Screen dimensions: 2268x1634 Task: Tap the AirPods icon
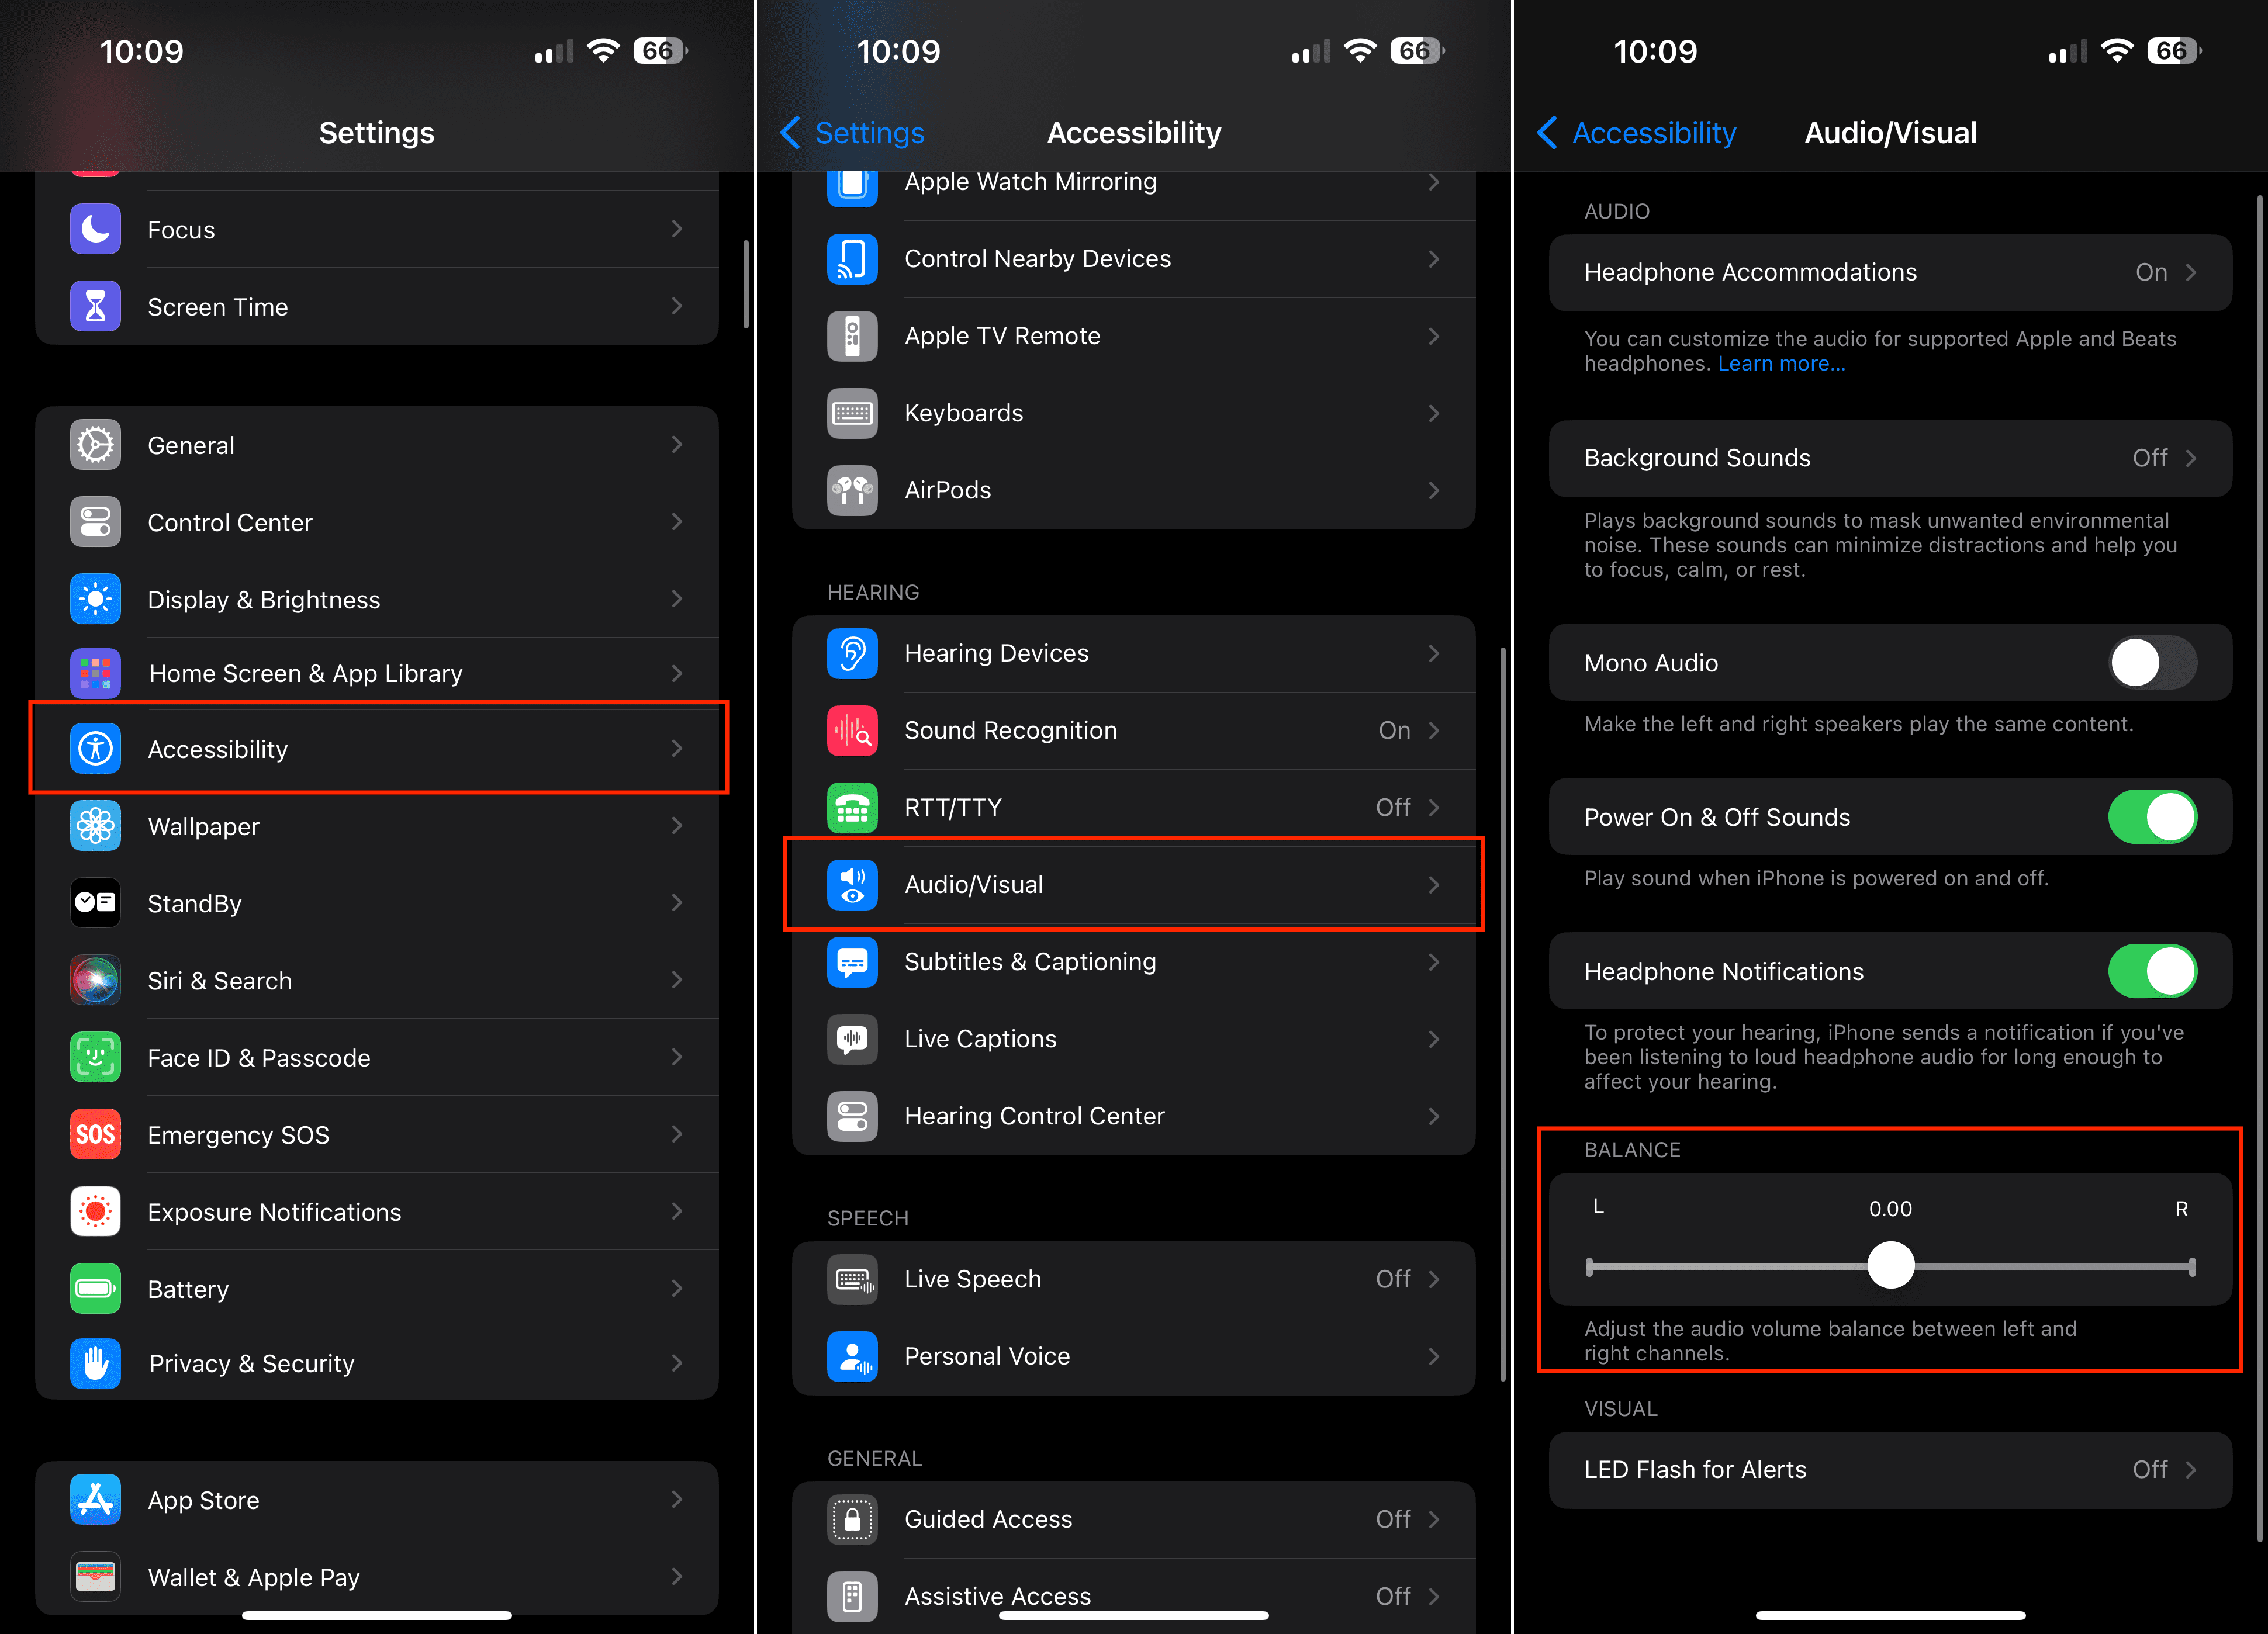click(852, 490)
